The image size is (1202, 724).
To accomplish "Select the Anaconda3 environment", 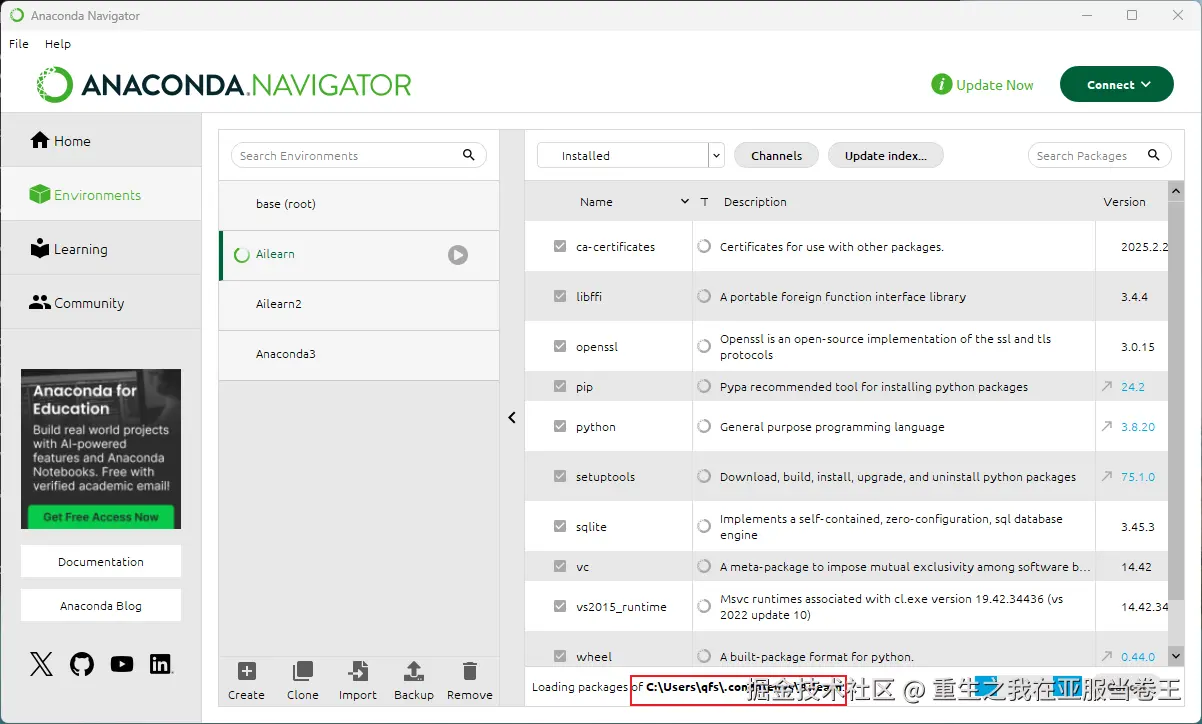I will tap(359, 355).
